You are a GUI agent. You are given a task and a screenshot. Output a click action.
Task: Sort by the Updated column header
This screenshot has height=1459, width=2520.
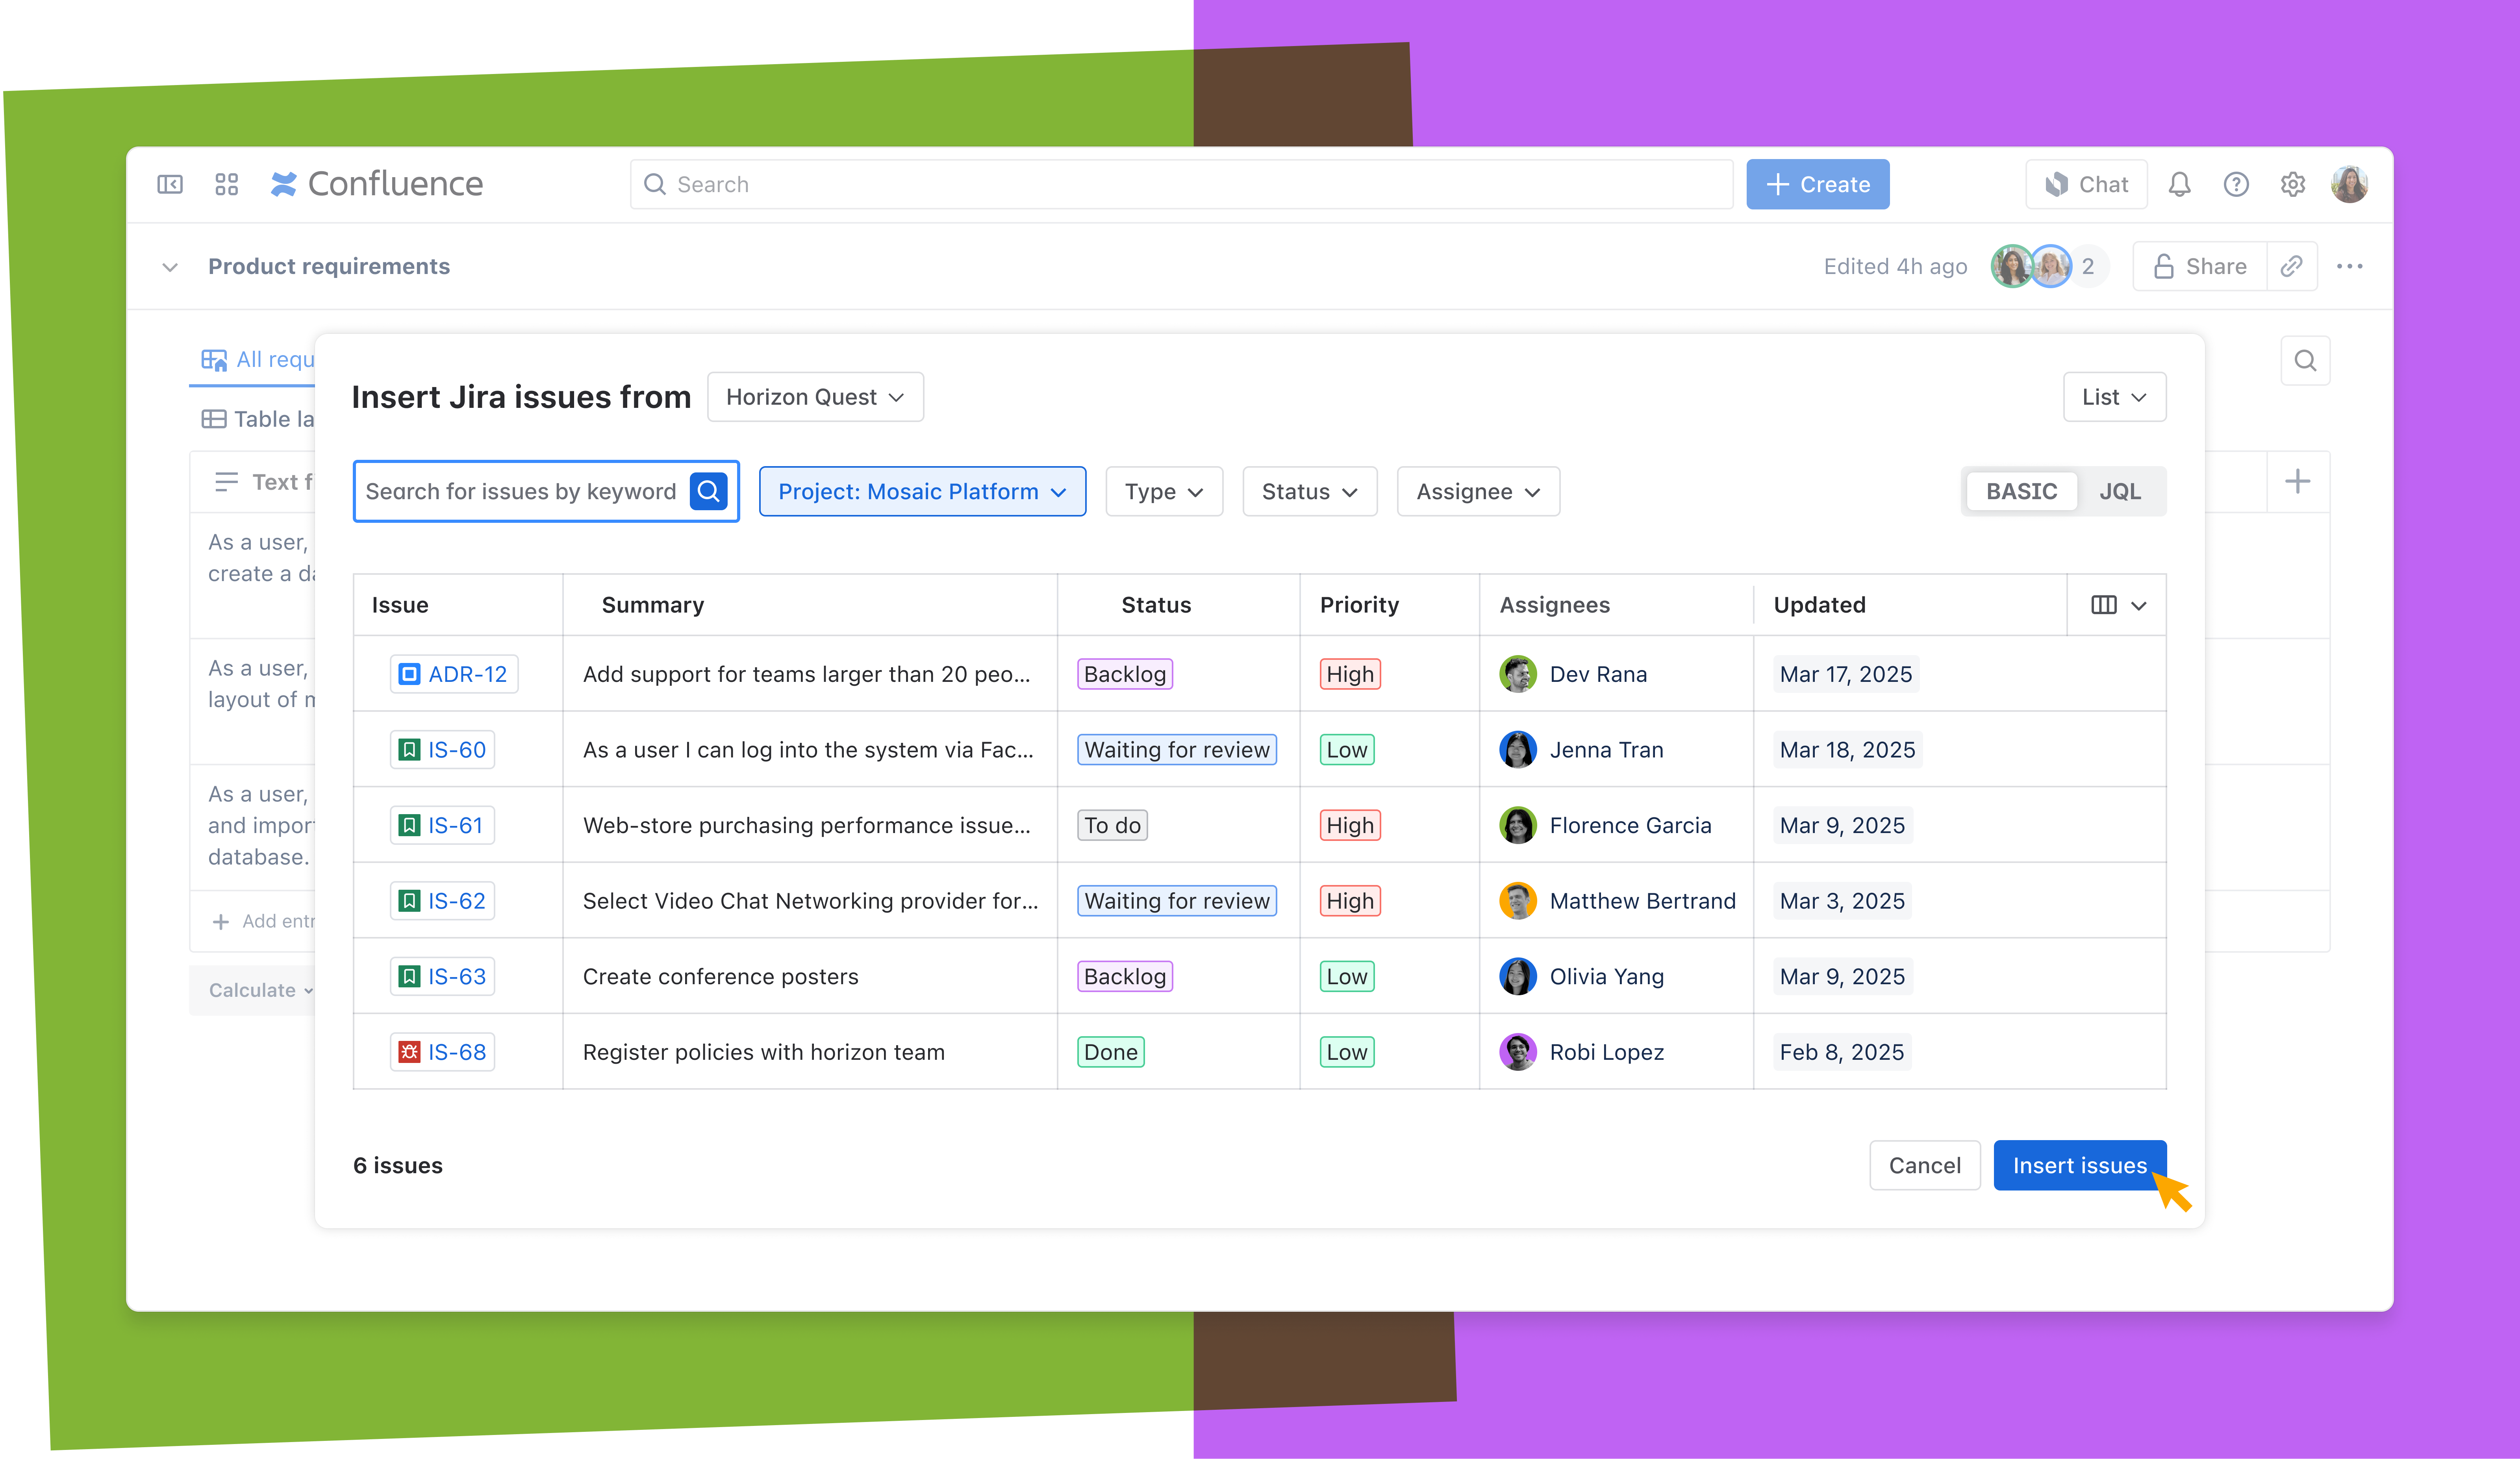[1819, 605]
